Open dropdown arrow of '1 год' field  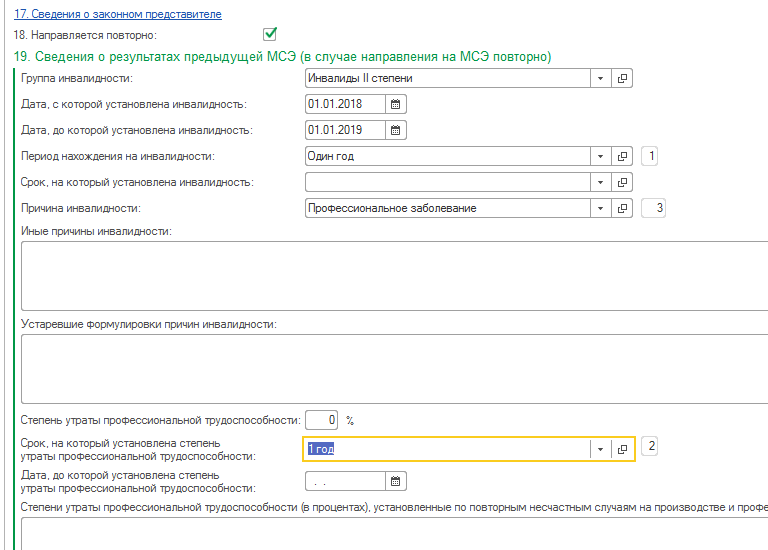tap(600, 449)
